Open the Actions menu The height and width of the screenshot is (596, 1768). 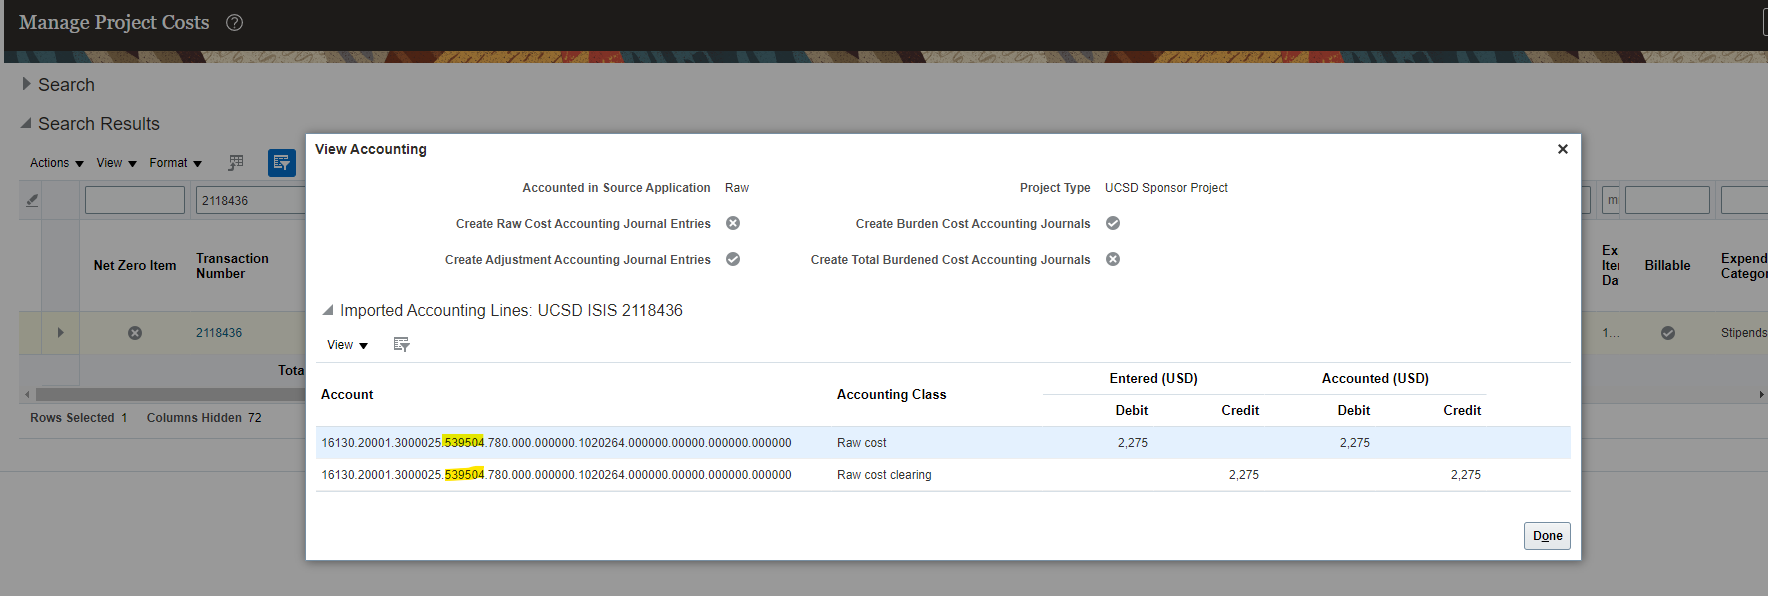click(56, 163)
